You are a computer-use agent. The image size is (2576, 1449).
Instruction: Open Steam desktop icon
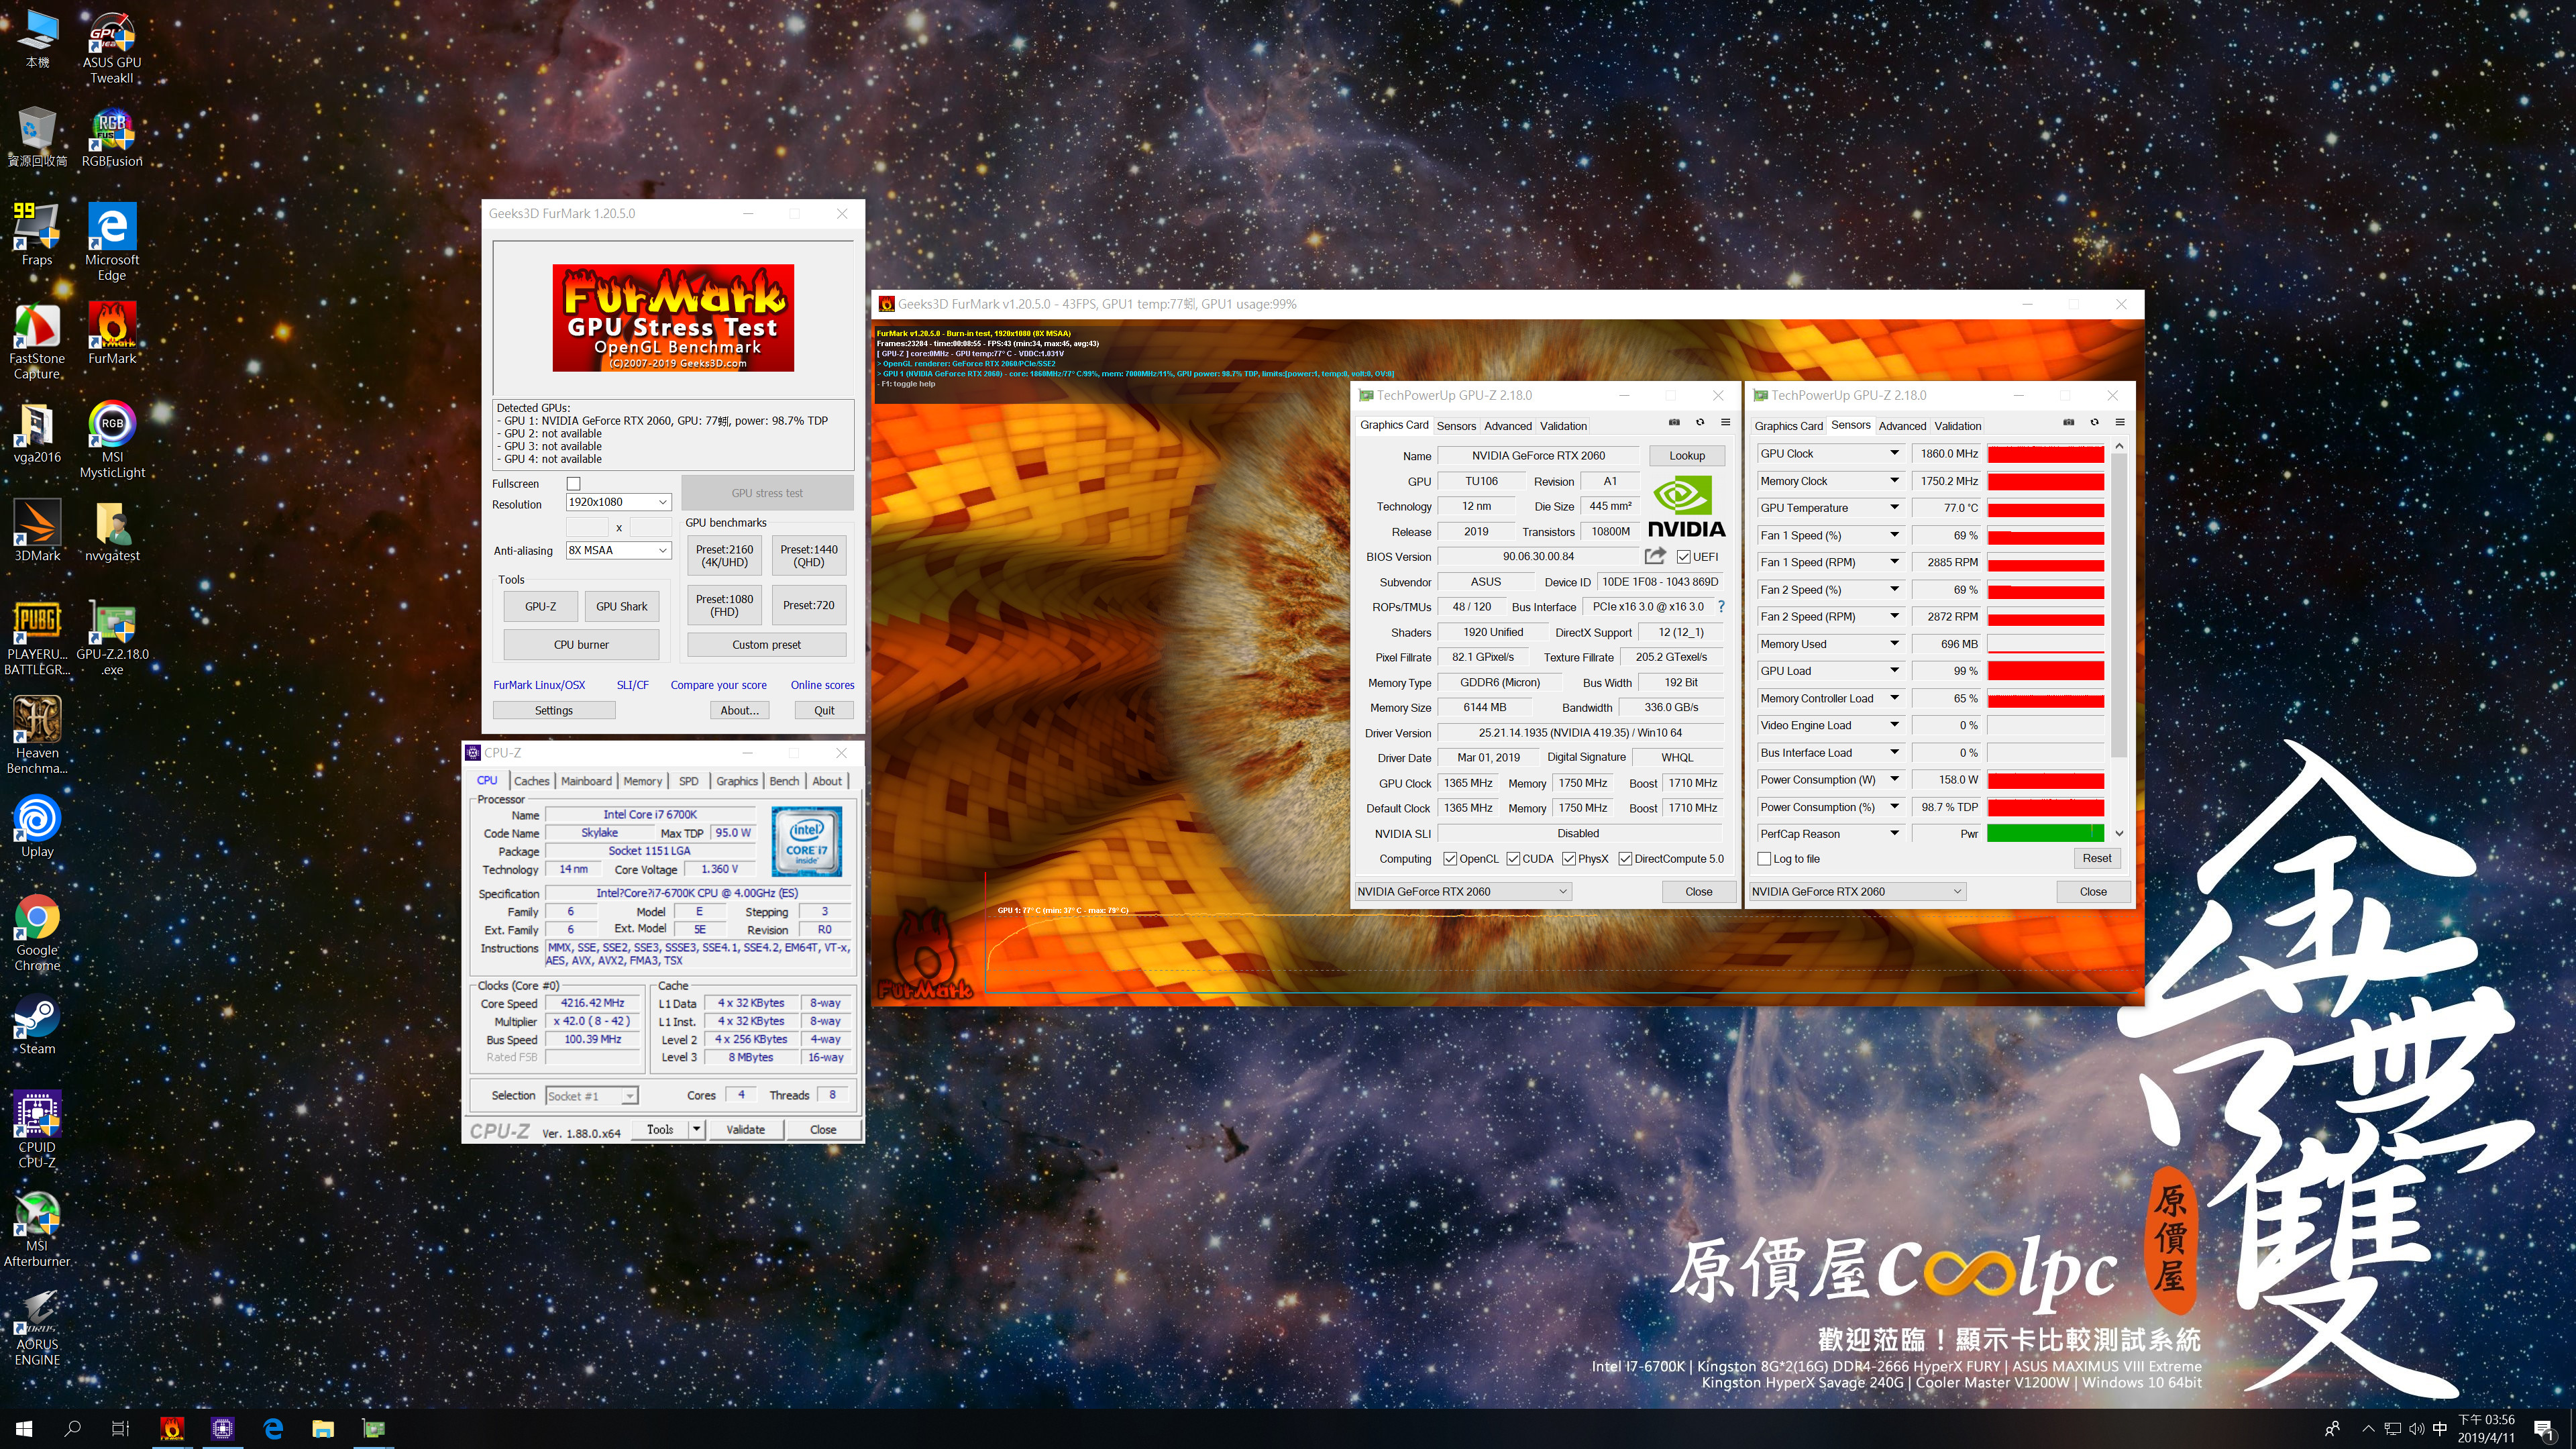click(37, 1025)
